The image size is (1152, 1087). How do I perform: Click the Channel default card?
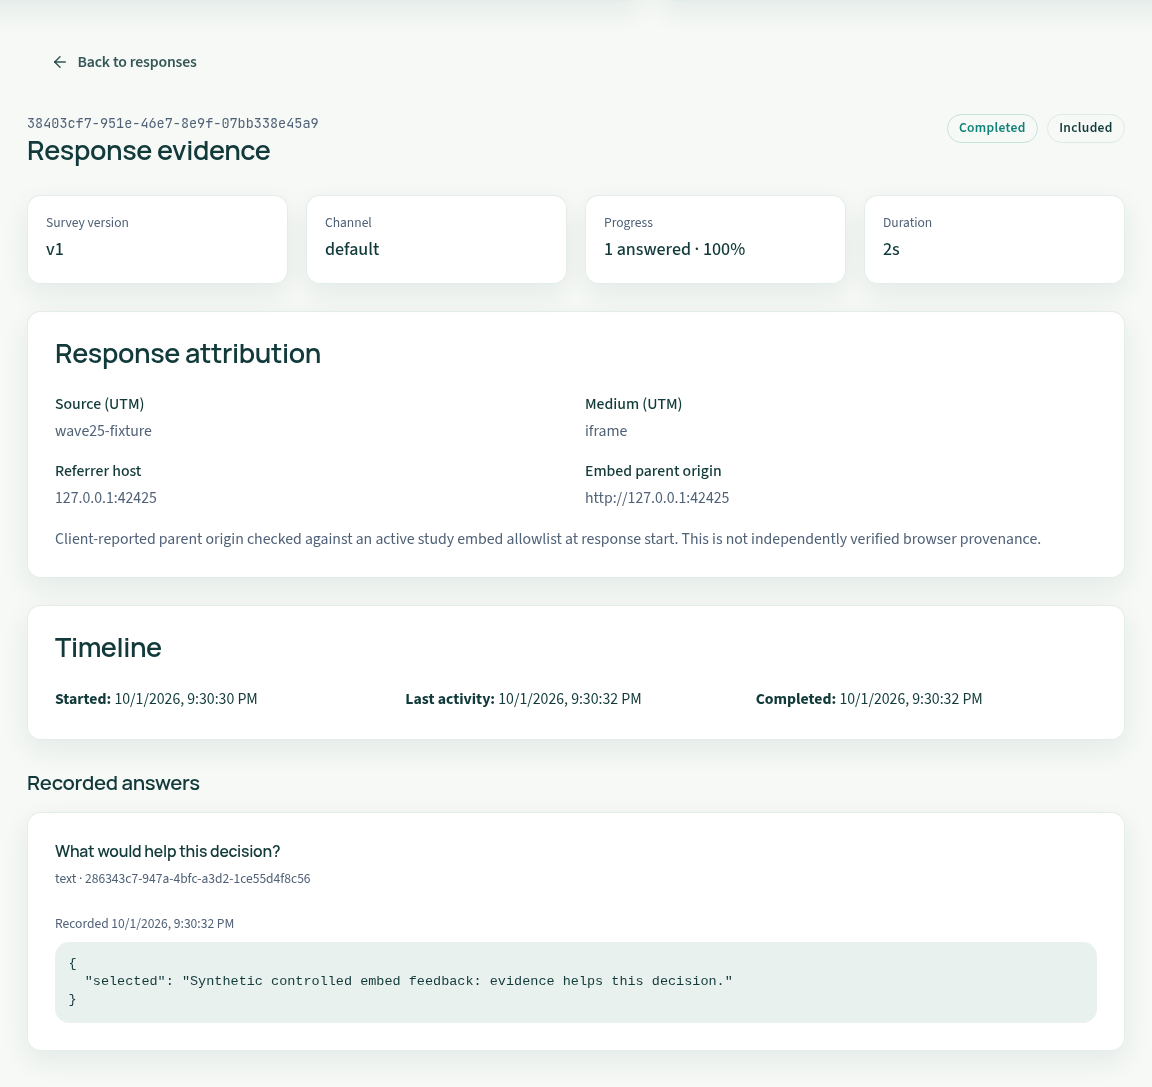[x=436, y=239]
